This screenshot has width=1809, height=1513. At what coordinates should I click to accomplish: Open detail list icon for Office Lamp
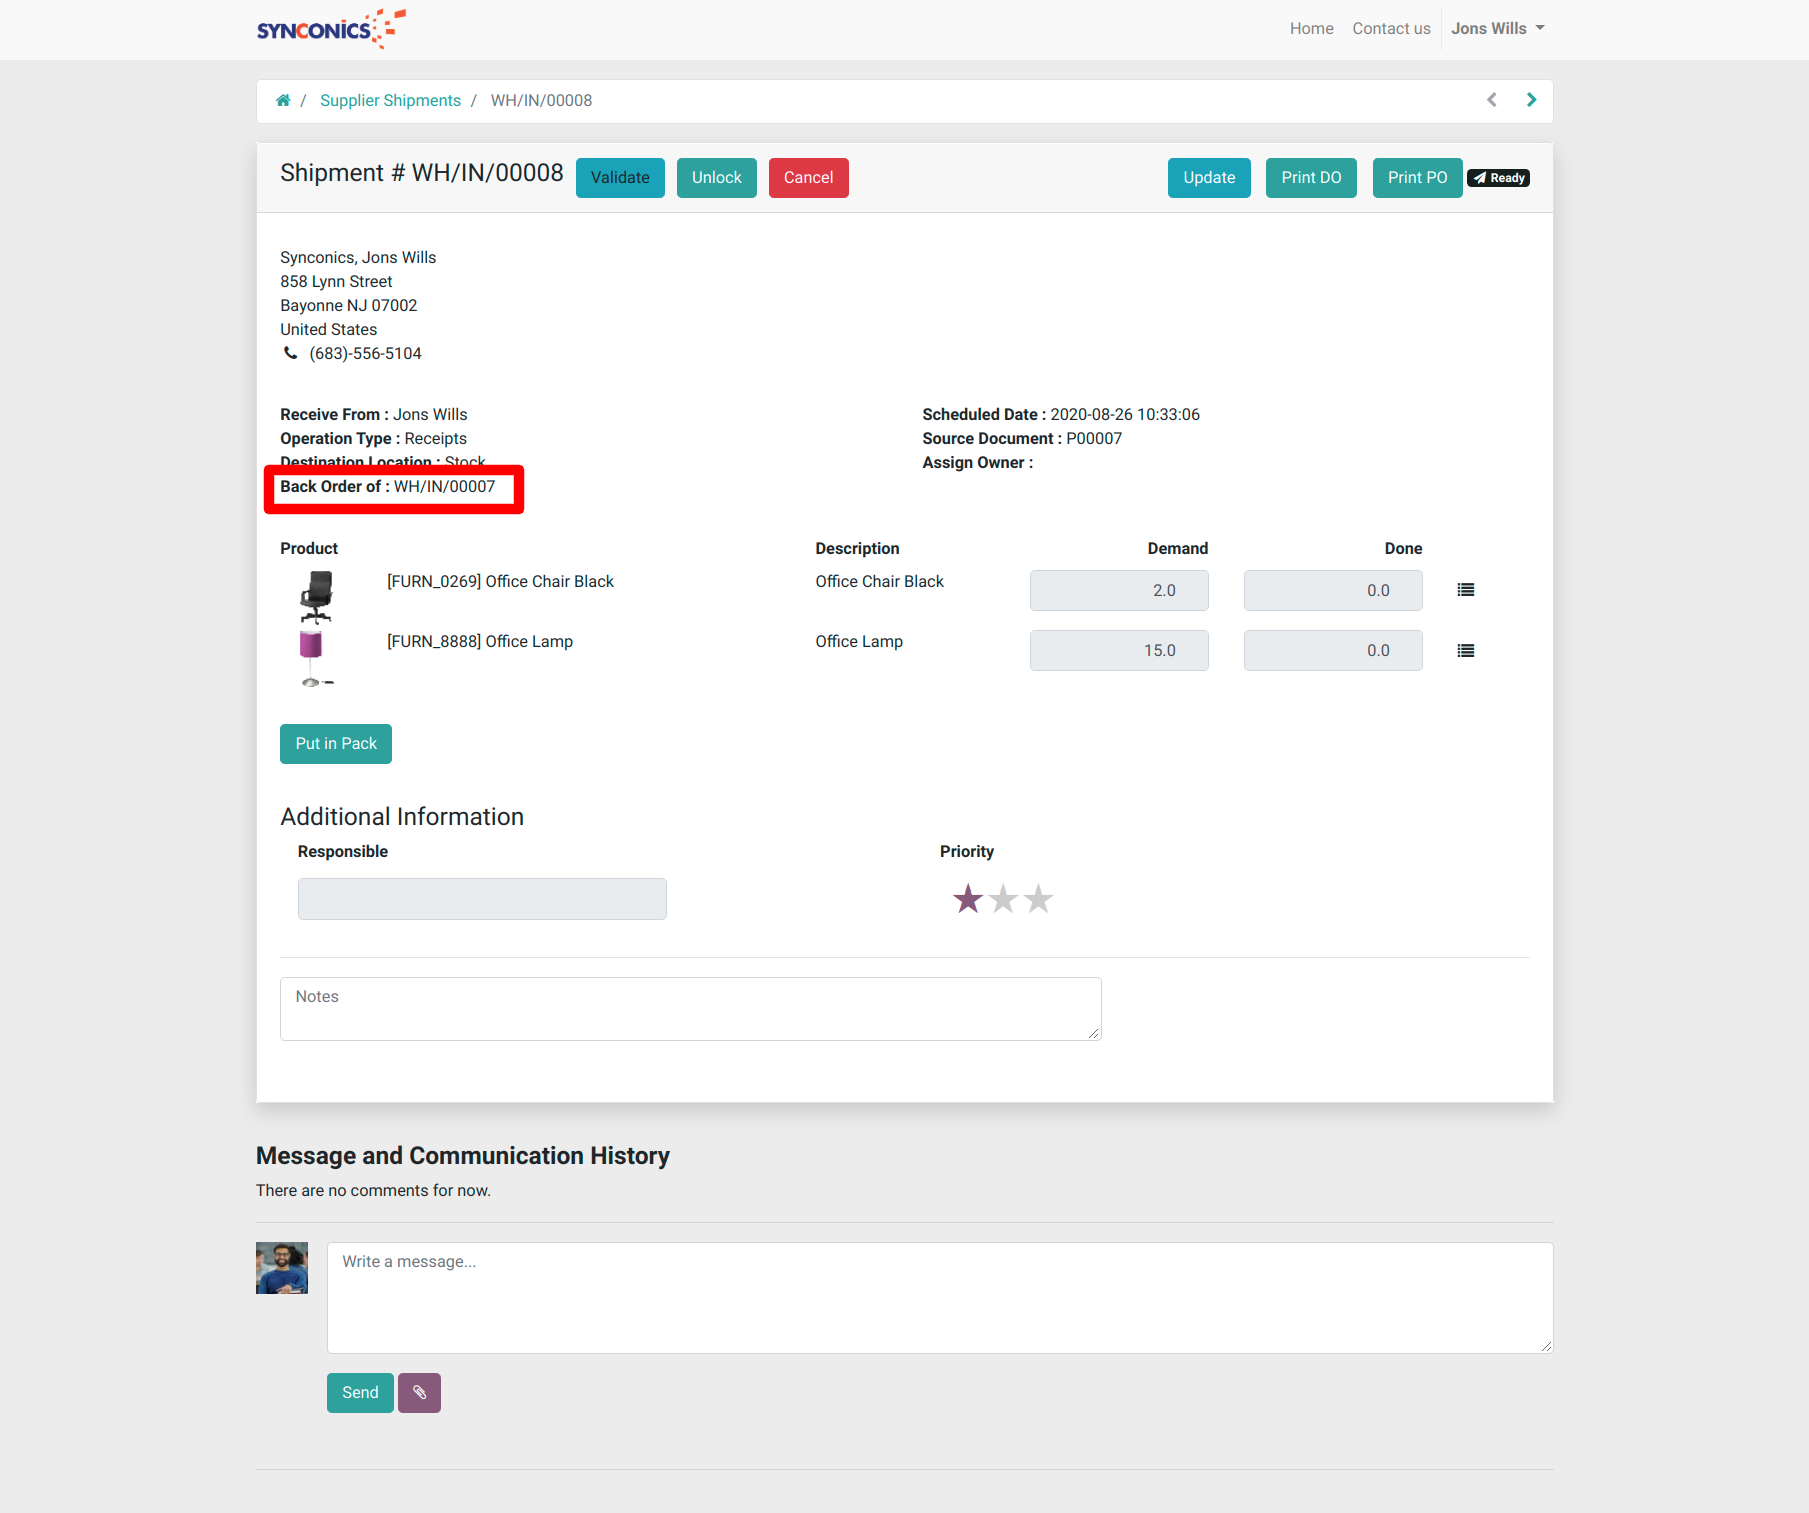click(x=1465, y=651)
